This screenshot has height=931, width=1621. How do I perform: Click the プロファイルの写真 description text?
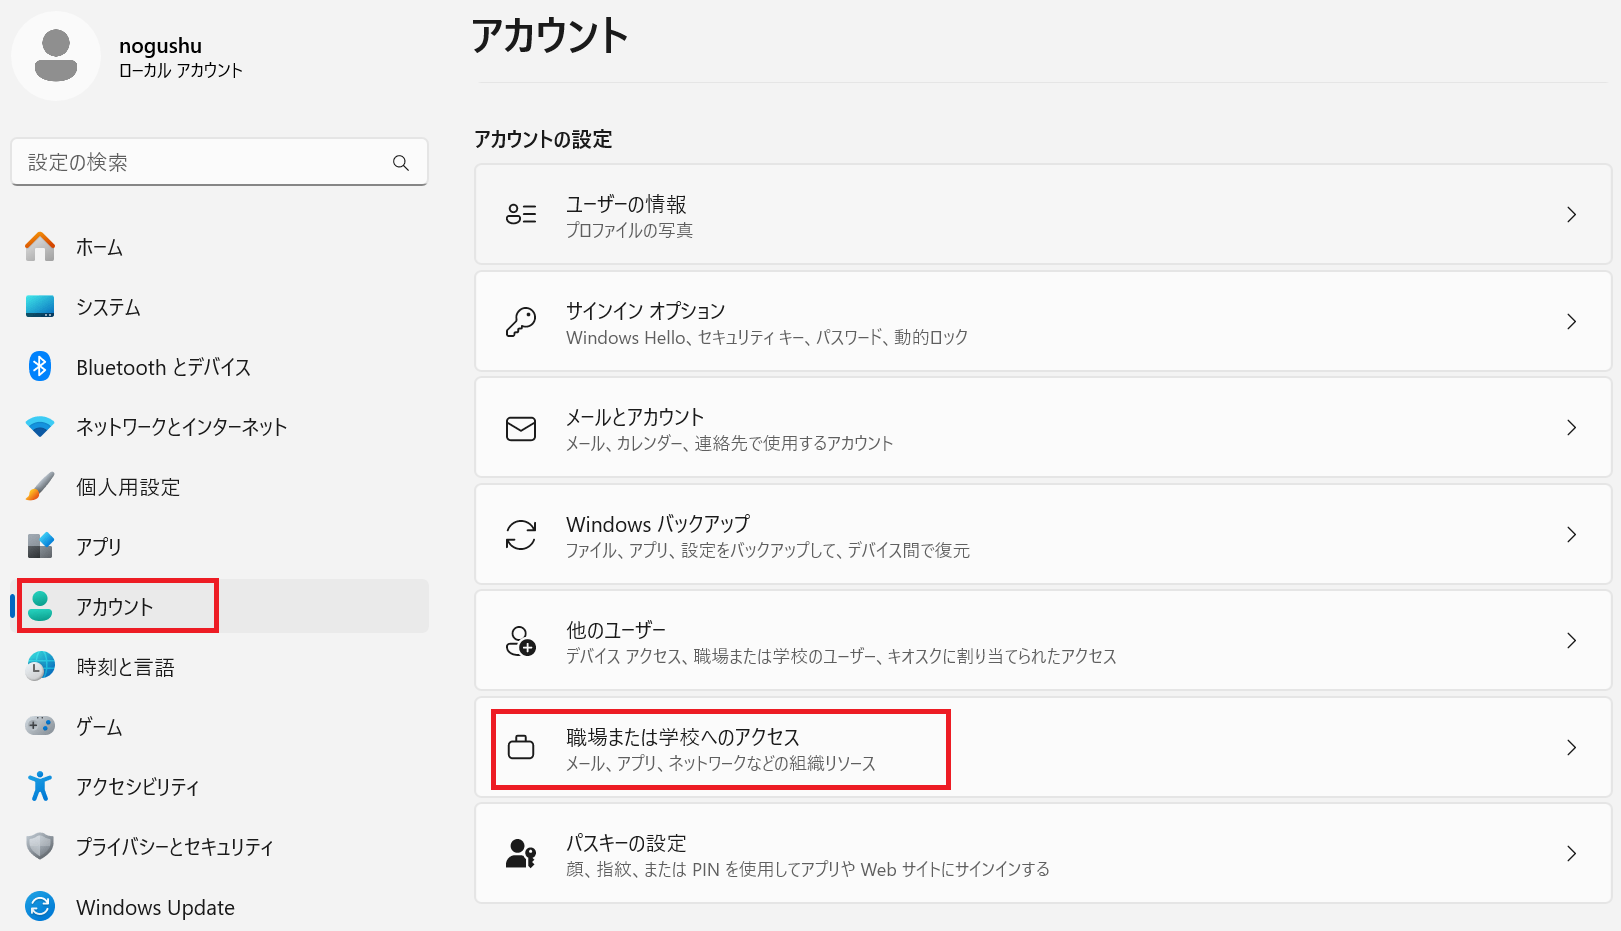click(x=629, y=230)
